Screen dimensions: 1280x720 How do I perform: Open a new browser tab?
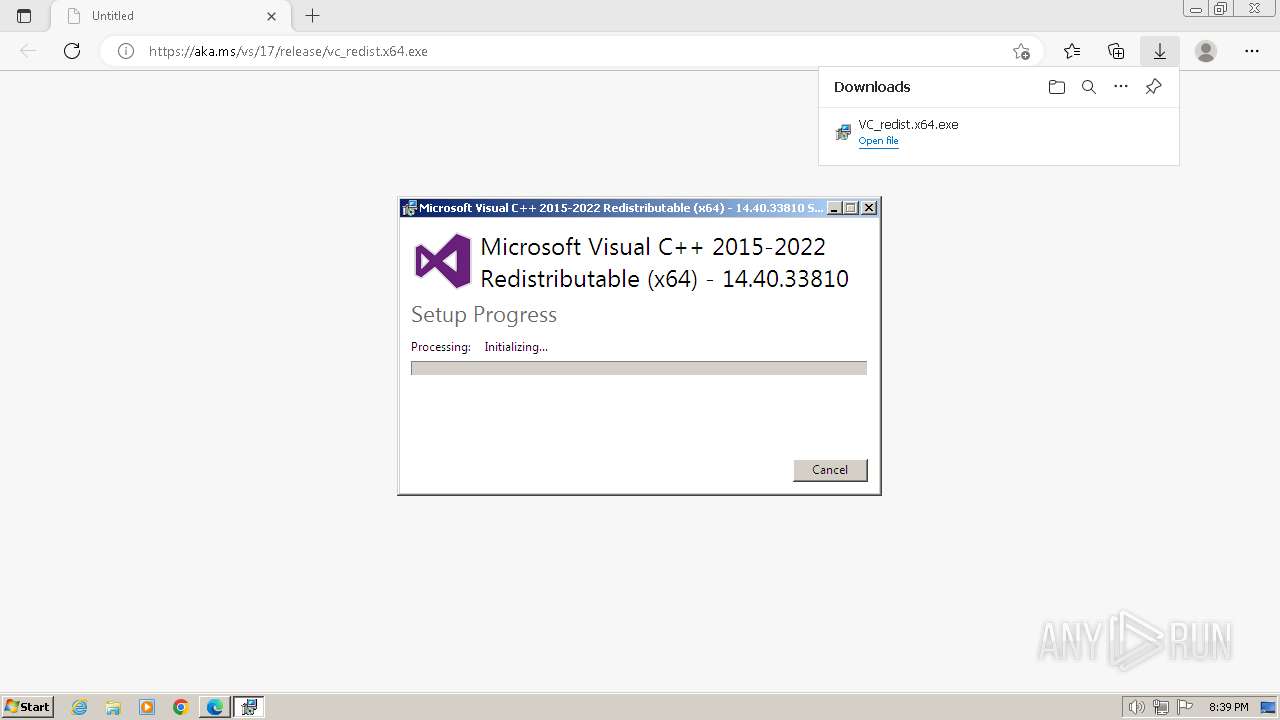point(313,16)
